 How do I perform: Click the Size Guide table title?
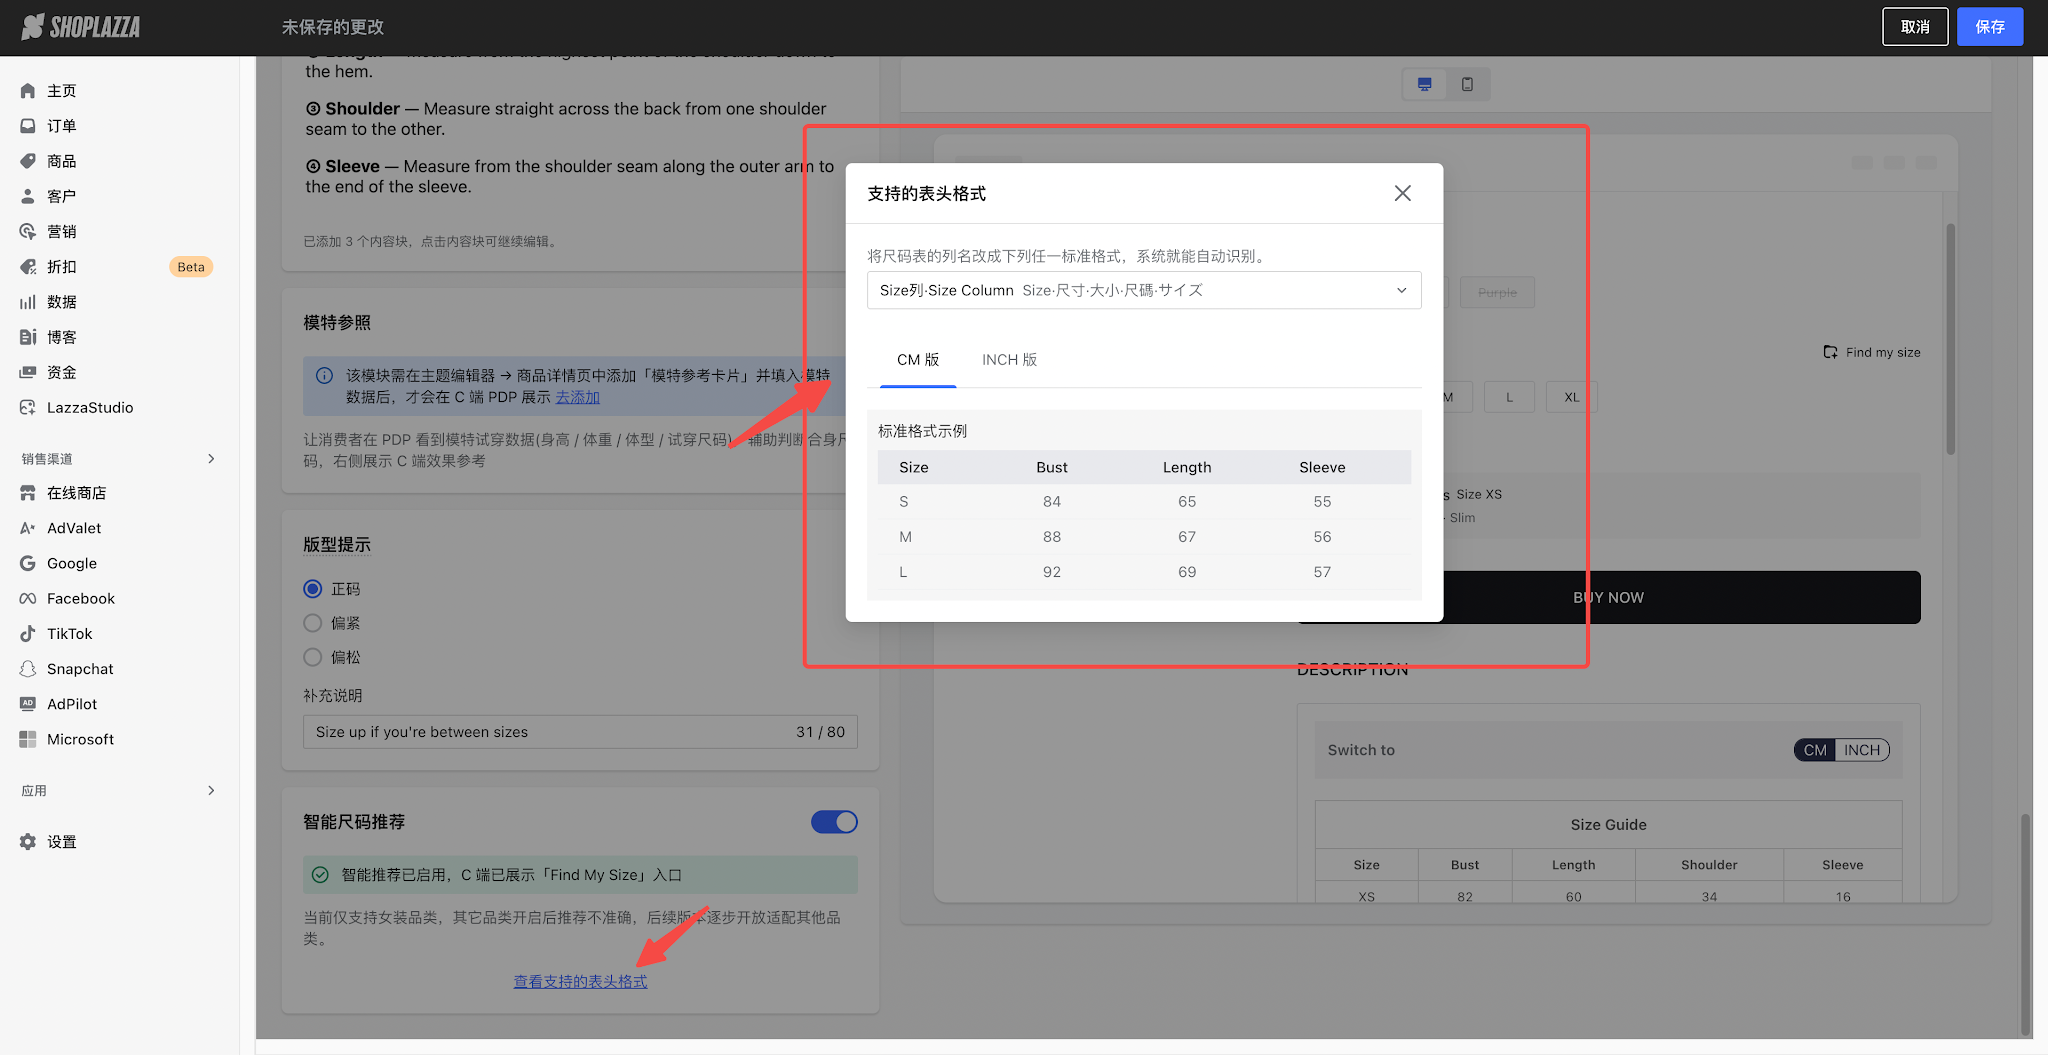click(1608, 825)
